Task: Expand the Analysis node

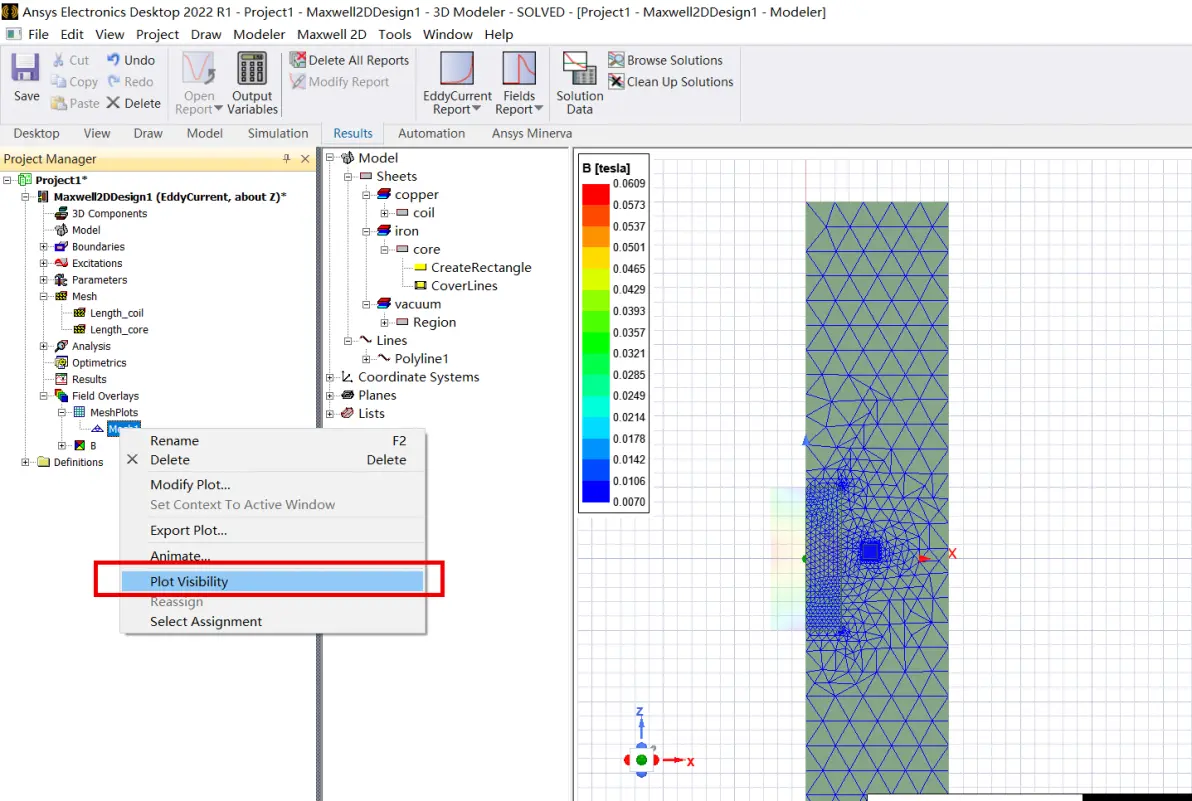Action: pyautogui.click(x=44, y=346)
